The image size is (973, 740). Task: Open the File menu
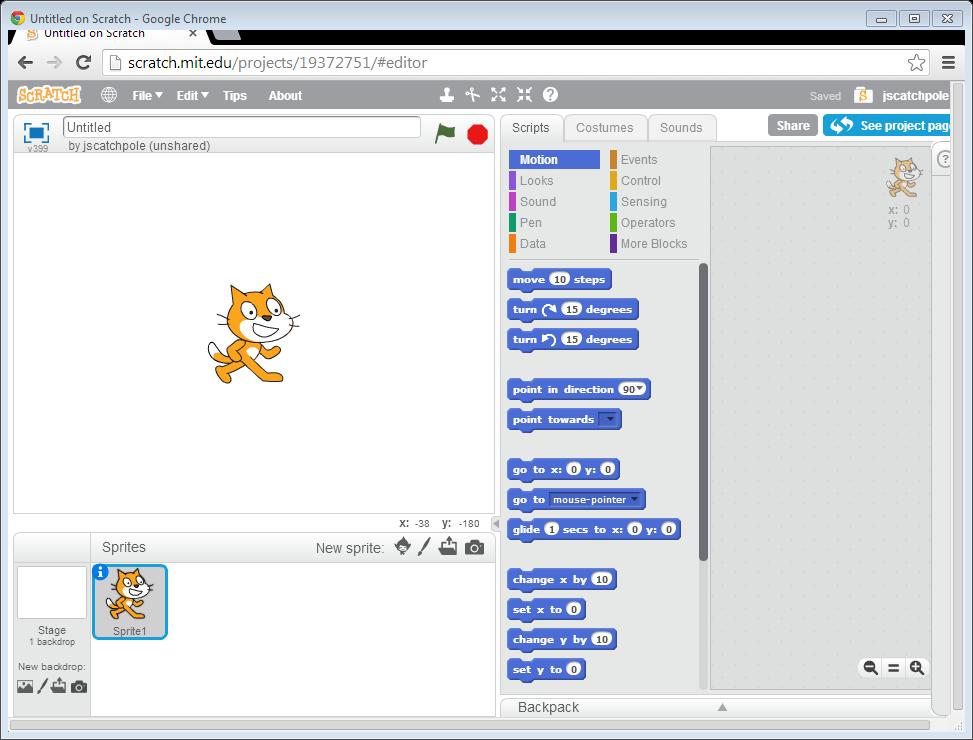coord(147,96)
